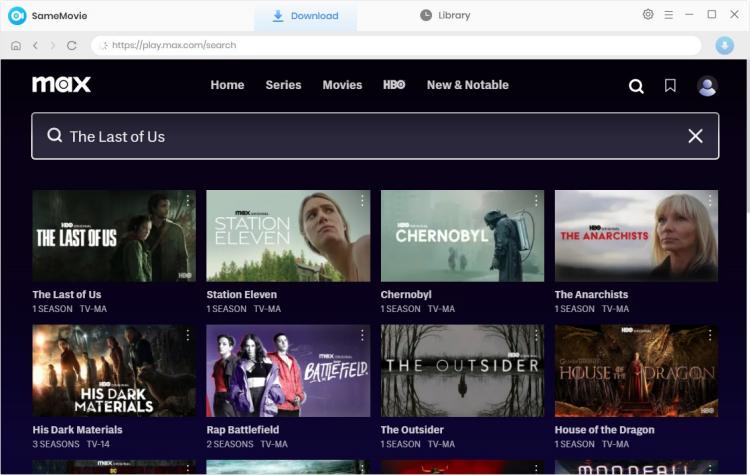Open the Home menu item

click(x=227, y=85)
